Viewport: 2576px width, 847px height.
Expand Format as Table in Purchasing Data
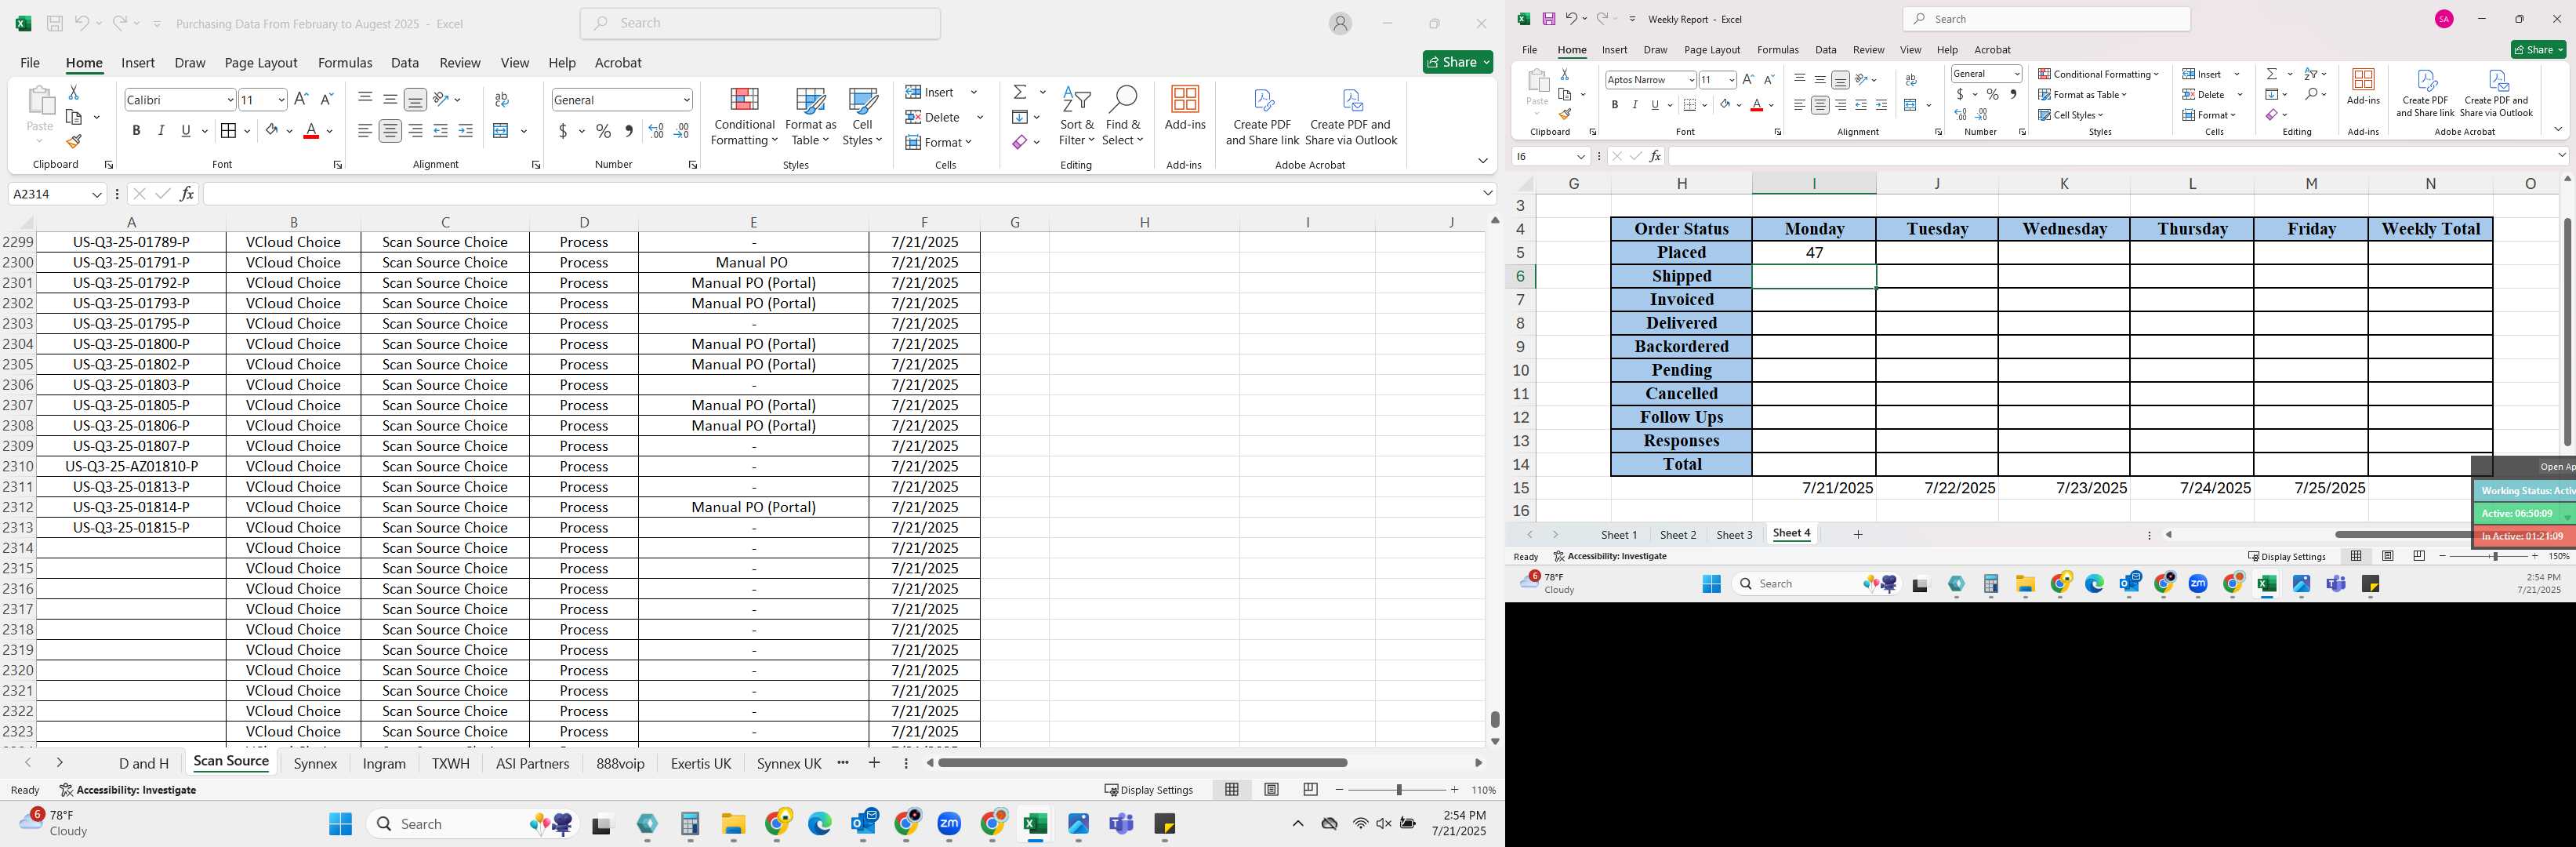(x=811, y=117)
